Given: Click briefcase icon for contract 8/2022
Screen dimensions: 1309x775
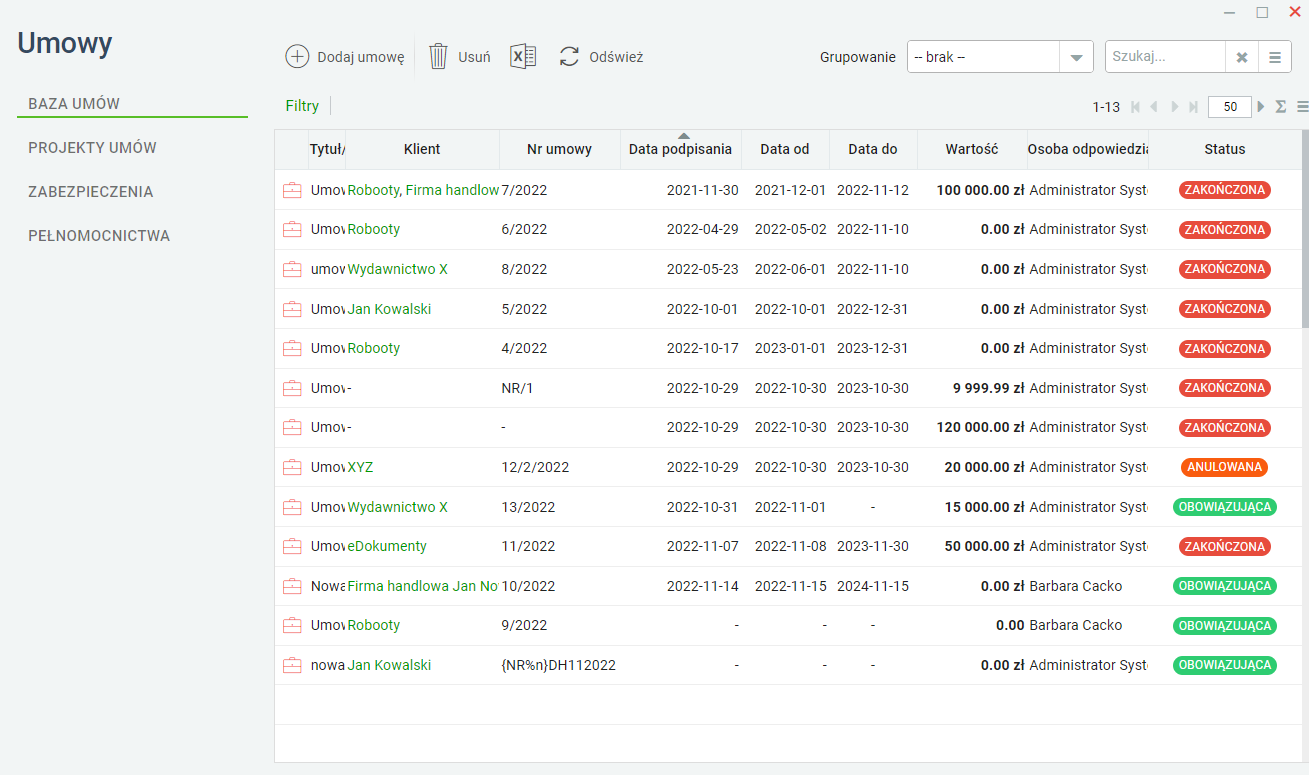Looking at the screenshot, I should (292, 269).
